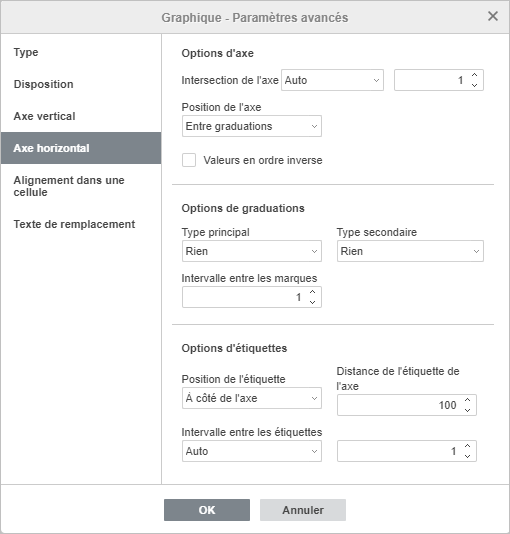
Task: Decrease the label interval spinner value
Action: point(467,456)
